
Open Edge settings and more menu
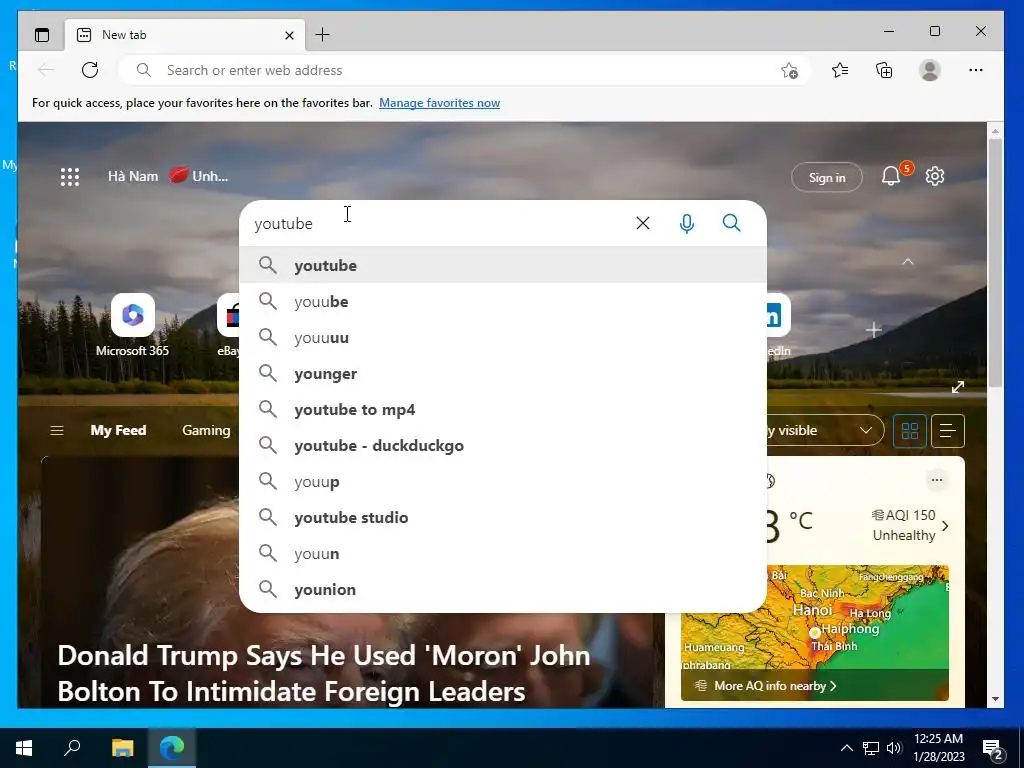(x=976, y=70)
